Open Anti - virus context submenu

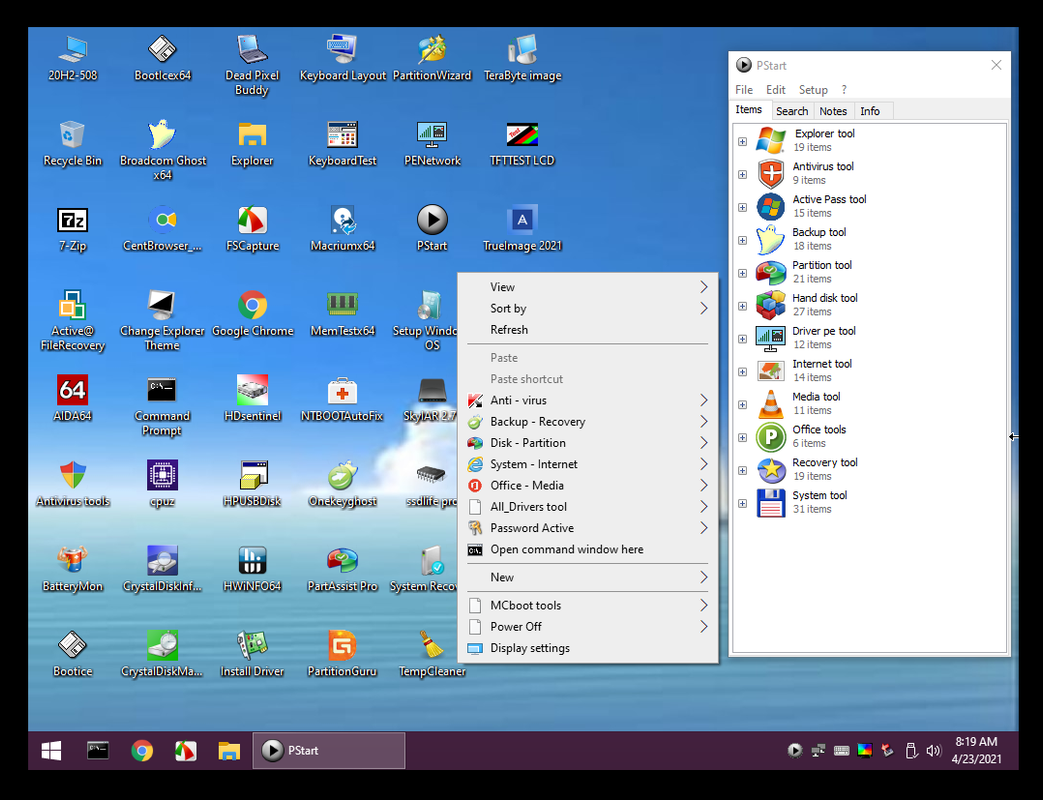point(588,400)
